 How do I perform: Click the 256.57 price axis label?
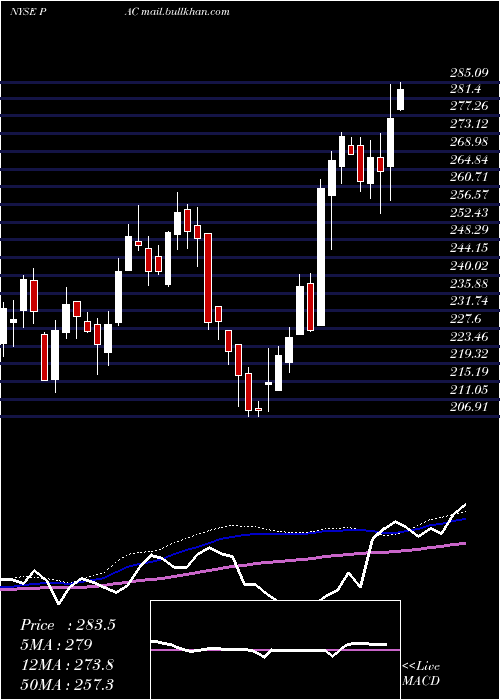tap(468, 195)
